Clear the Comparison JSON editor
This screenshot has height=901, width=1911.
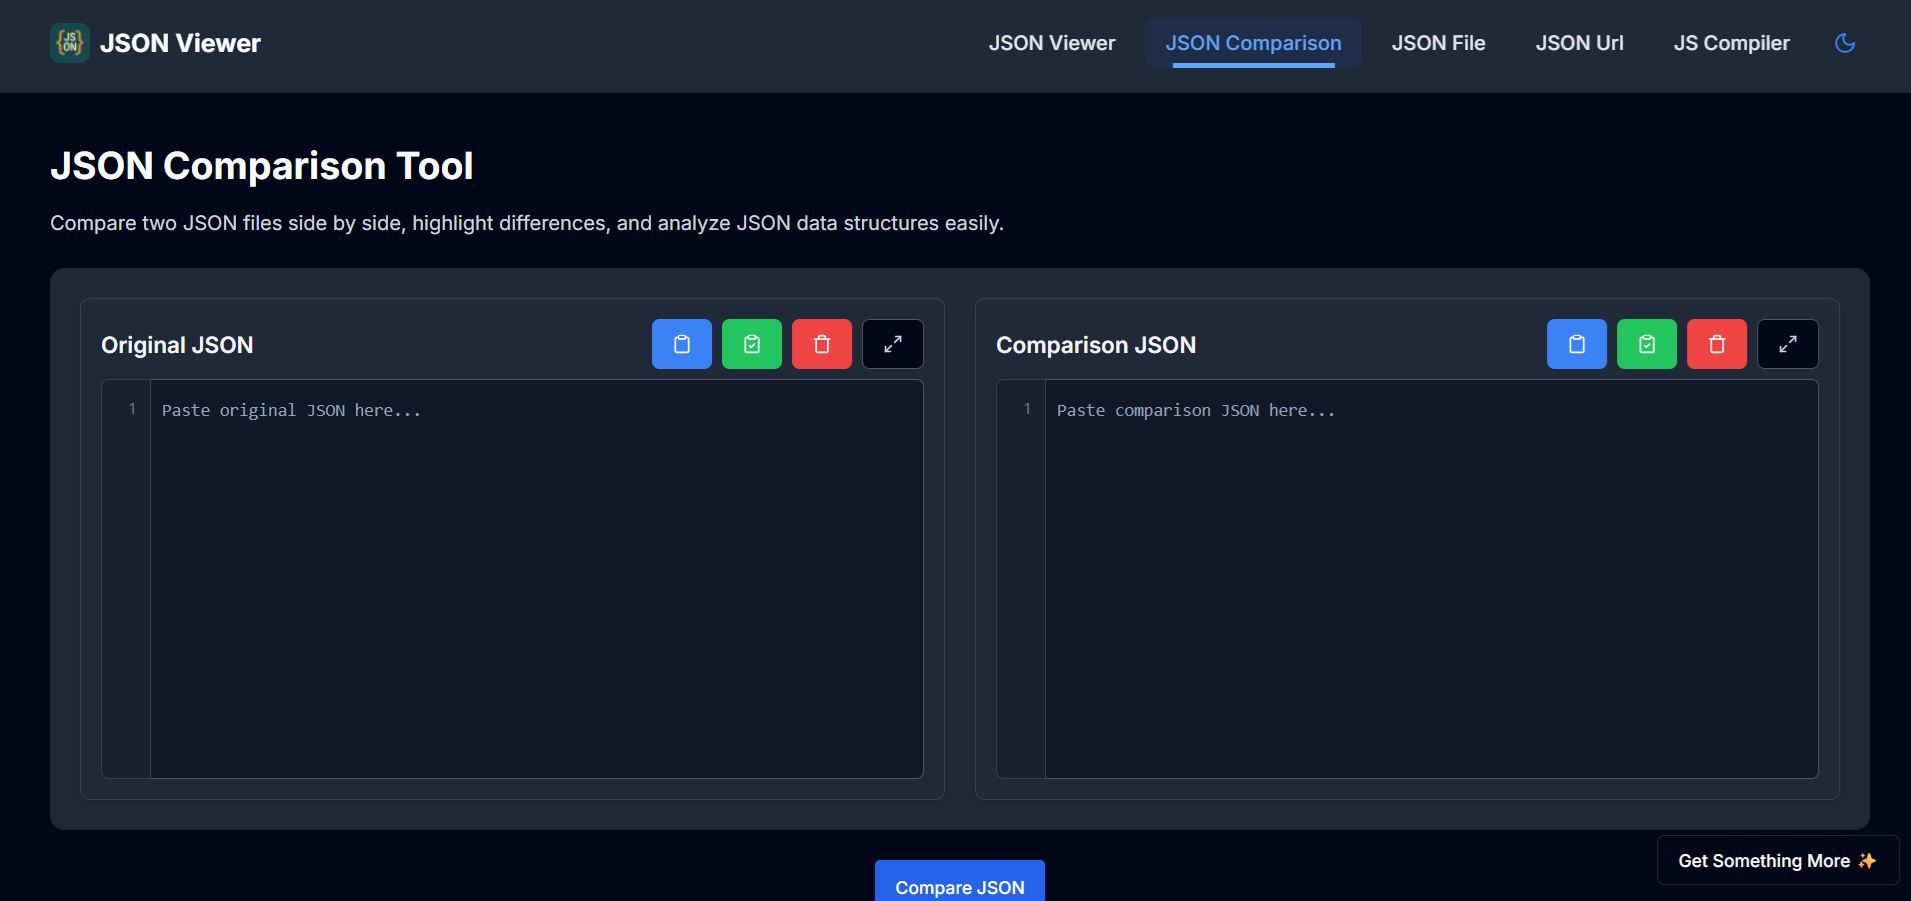click(1716, 343)
